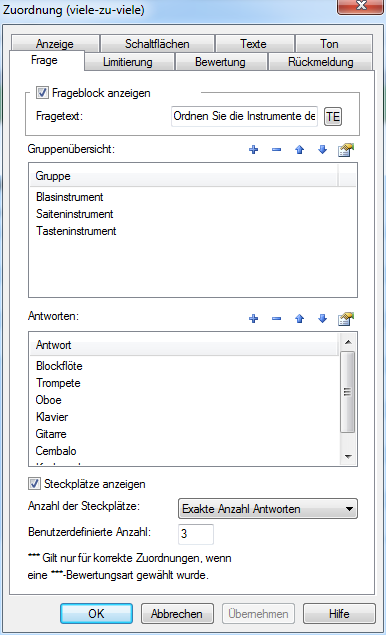The width and height of the screenshot is (386, 635).
Task: Expand Anzahl der Steckplätze dropdown
Action: pos(268,509)
